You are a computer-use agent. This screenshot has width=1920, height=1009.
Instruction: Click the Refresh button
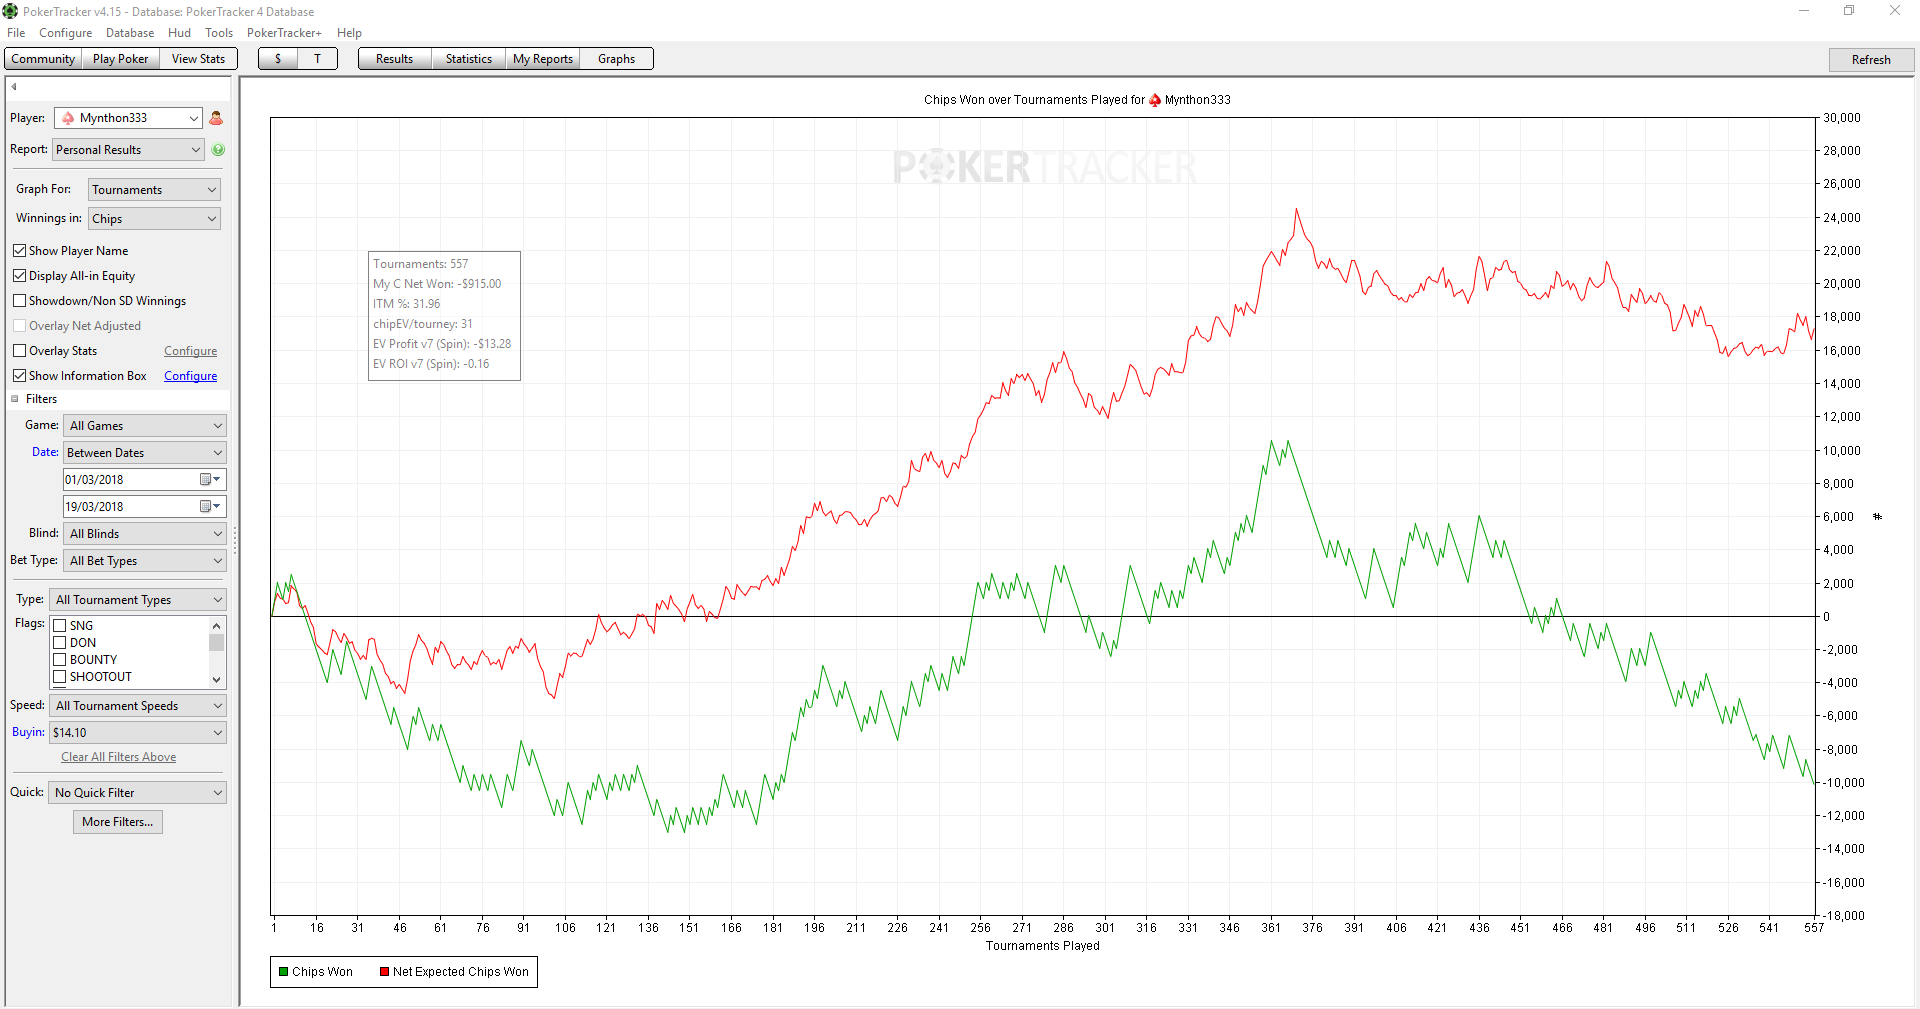(x=1871, y=60)
